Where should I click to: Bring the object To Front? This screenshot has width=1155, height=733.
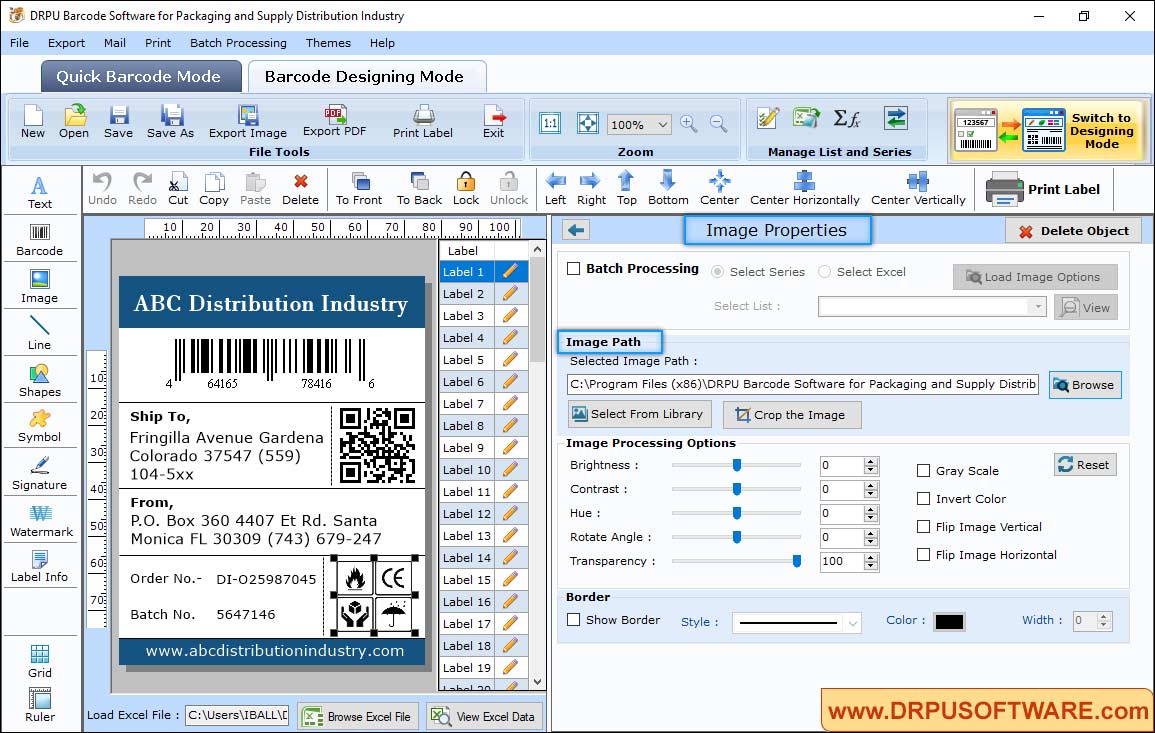(359, 189)
